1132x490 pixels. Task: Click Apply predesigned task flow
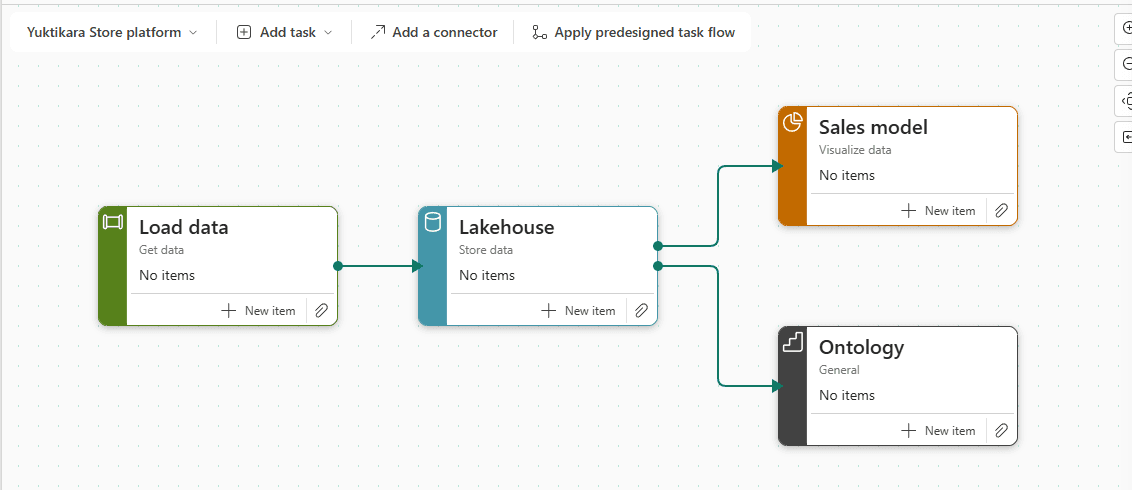[x=633, y=32]
